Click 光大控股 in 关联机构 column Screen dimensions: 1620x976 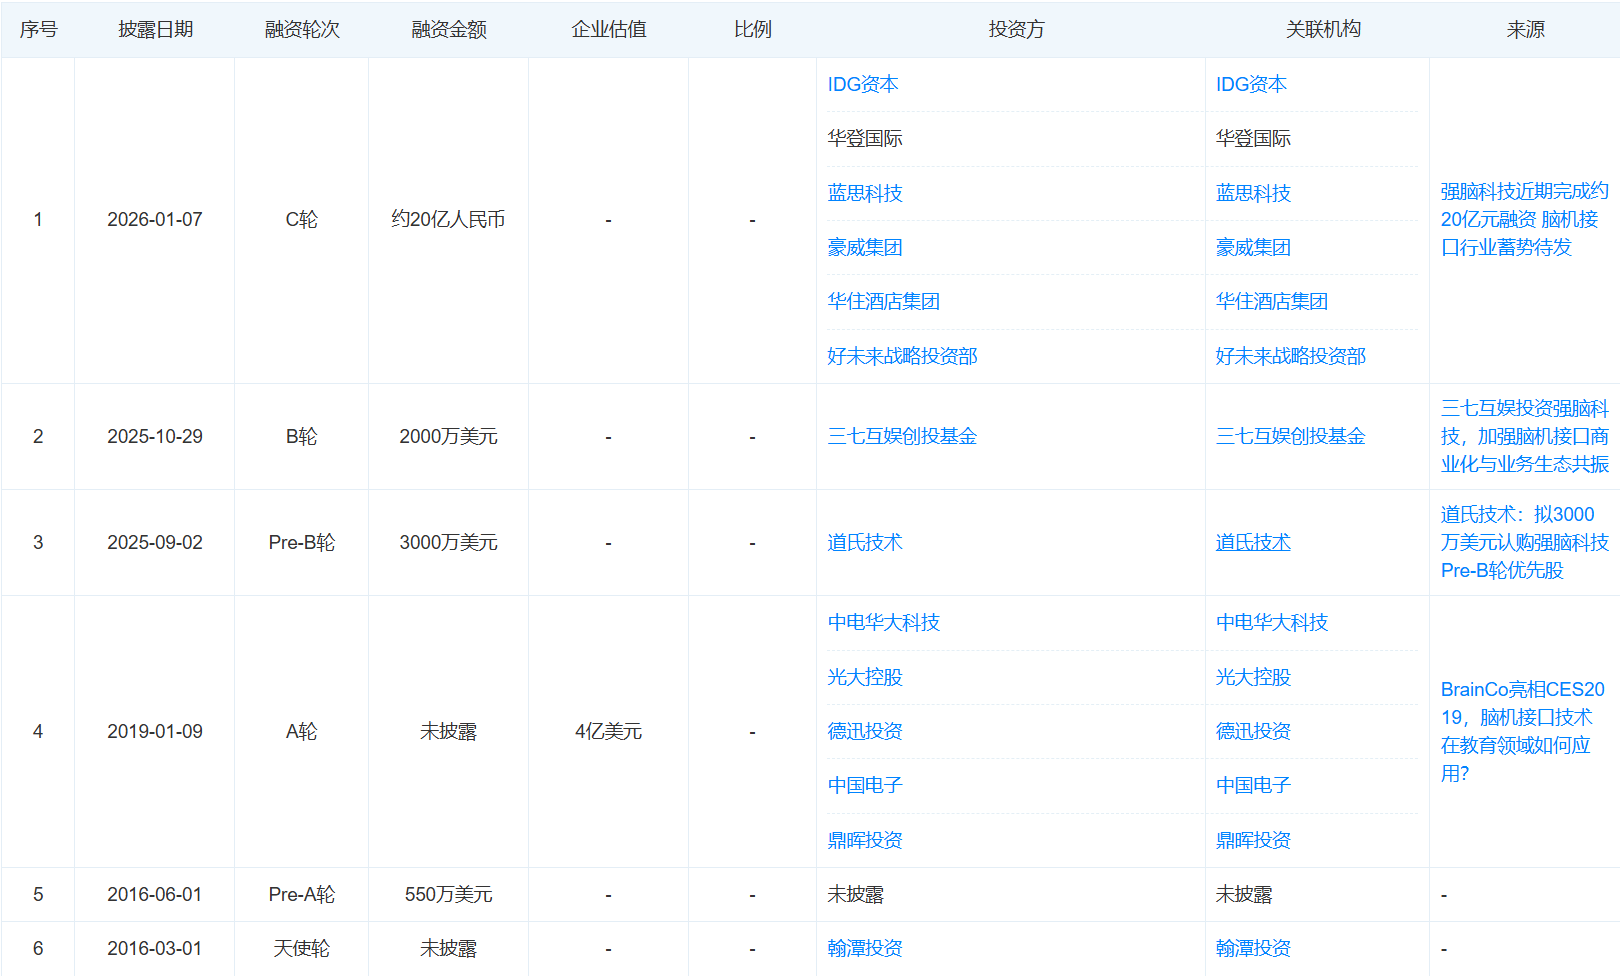click(1252, 677)
